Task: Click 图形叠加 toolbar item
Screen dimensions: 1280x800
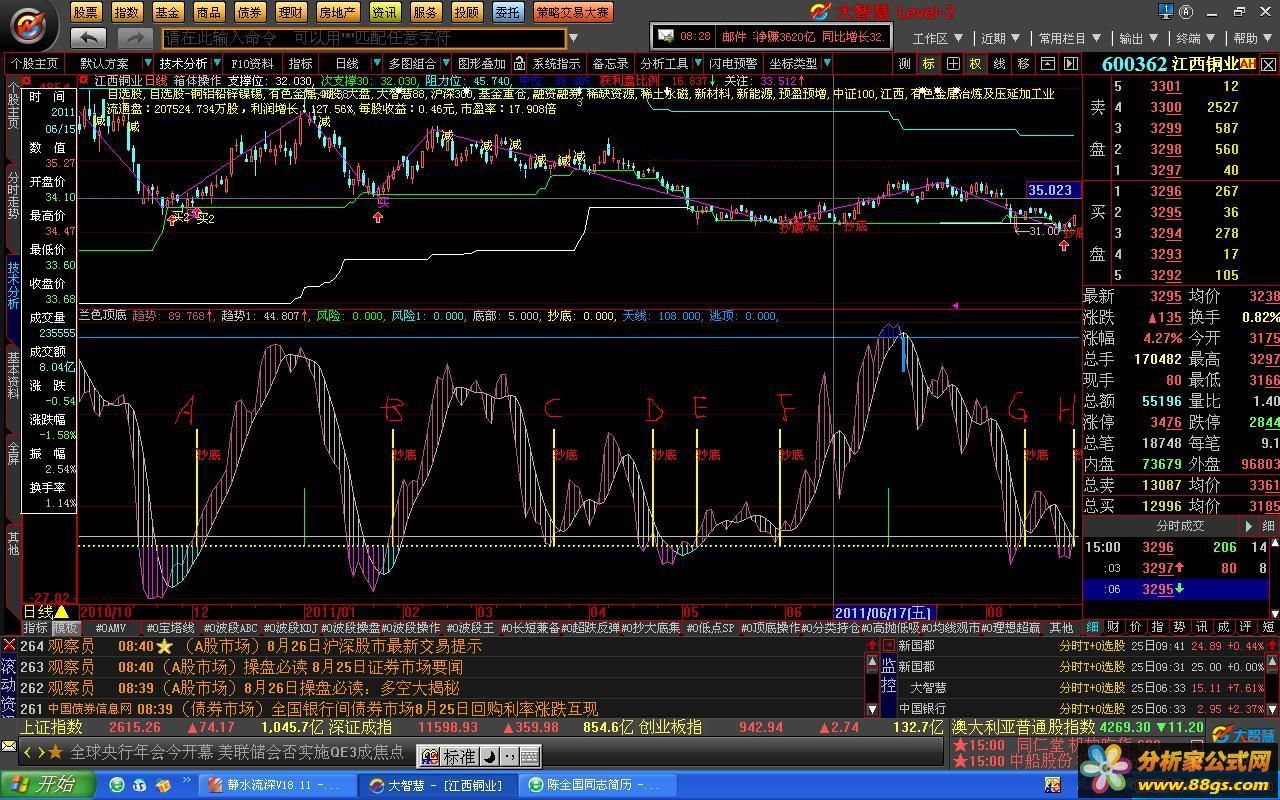Action: pos(482,63)
